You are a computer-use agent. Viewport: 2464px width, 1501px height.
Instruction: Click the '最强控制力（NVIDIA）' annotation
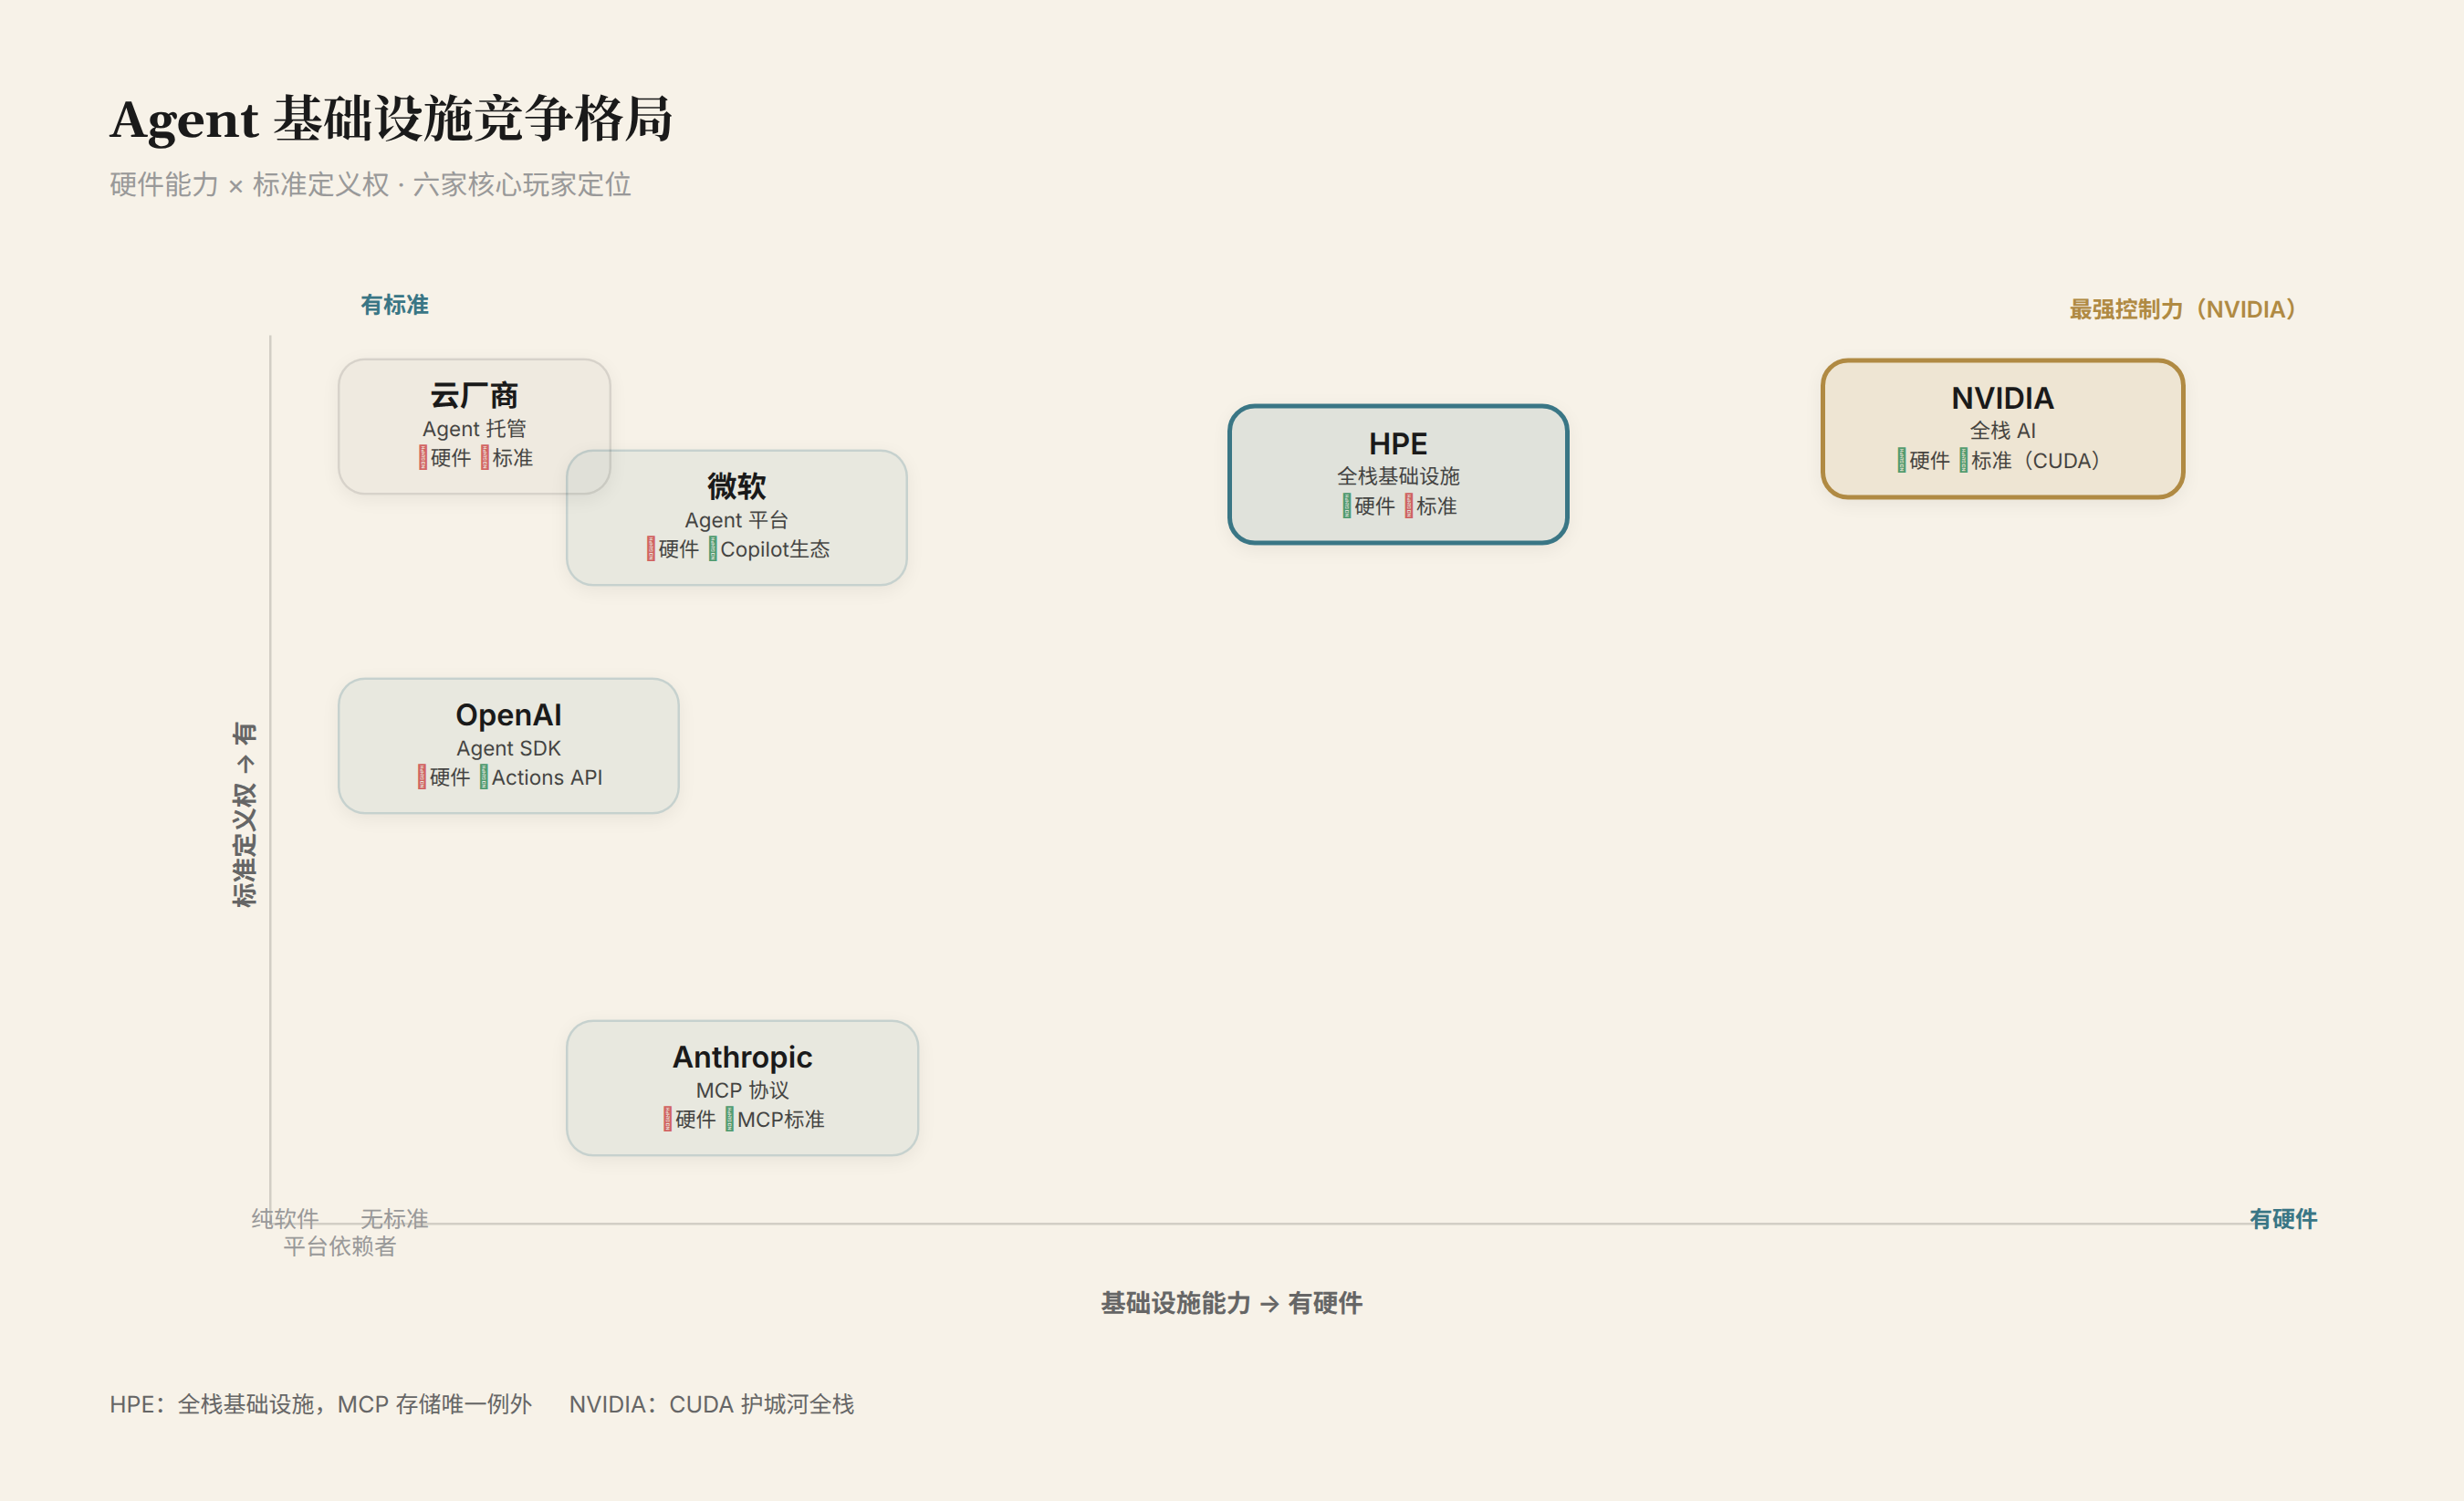[2184, 309]
